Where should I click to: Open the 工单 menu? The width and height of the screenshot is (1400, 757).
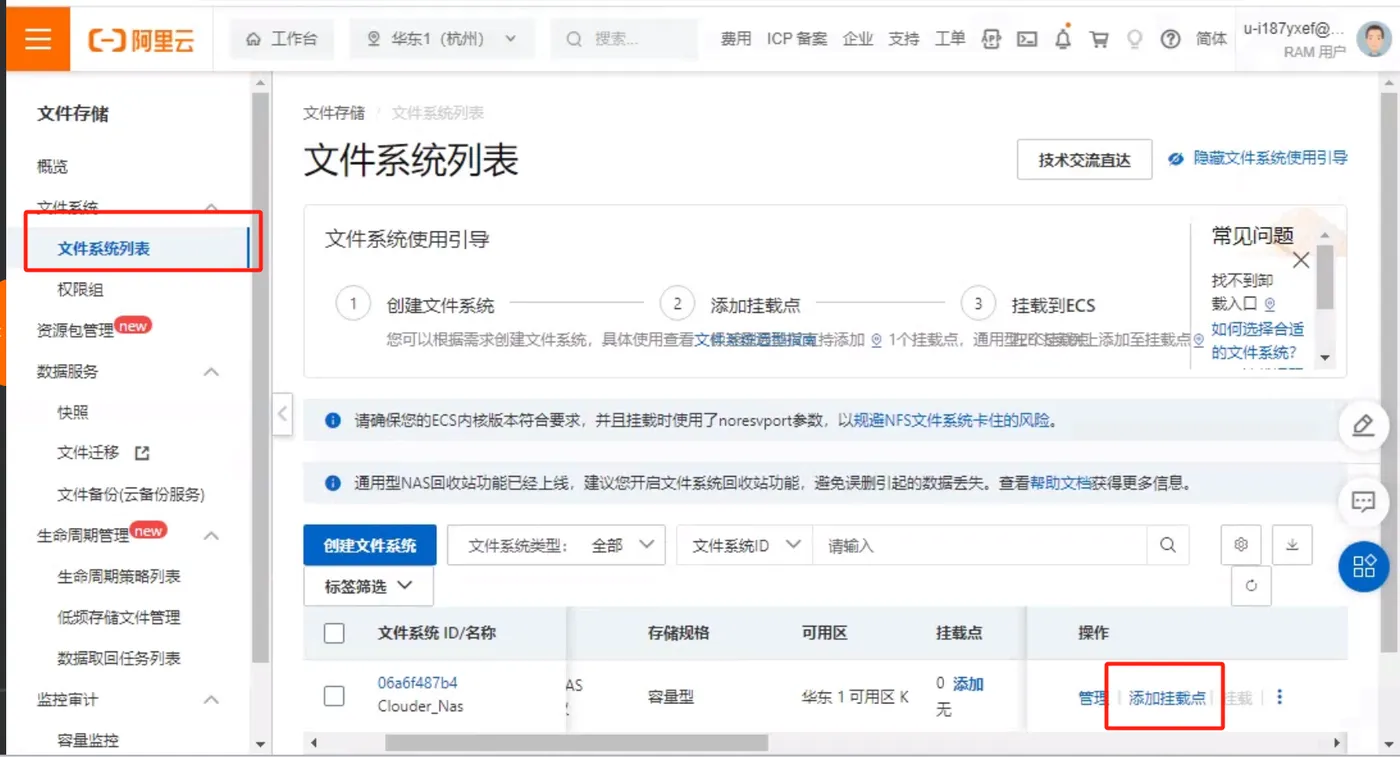tap(950, 39)
